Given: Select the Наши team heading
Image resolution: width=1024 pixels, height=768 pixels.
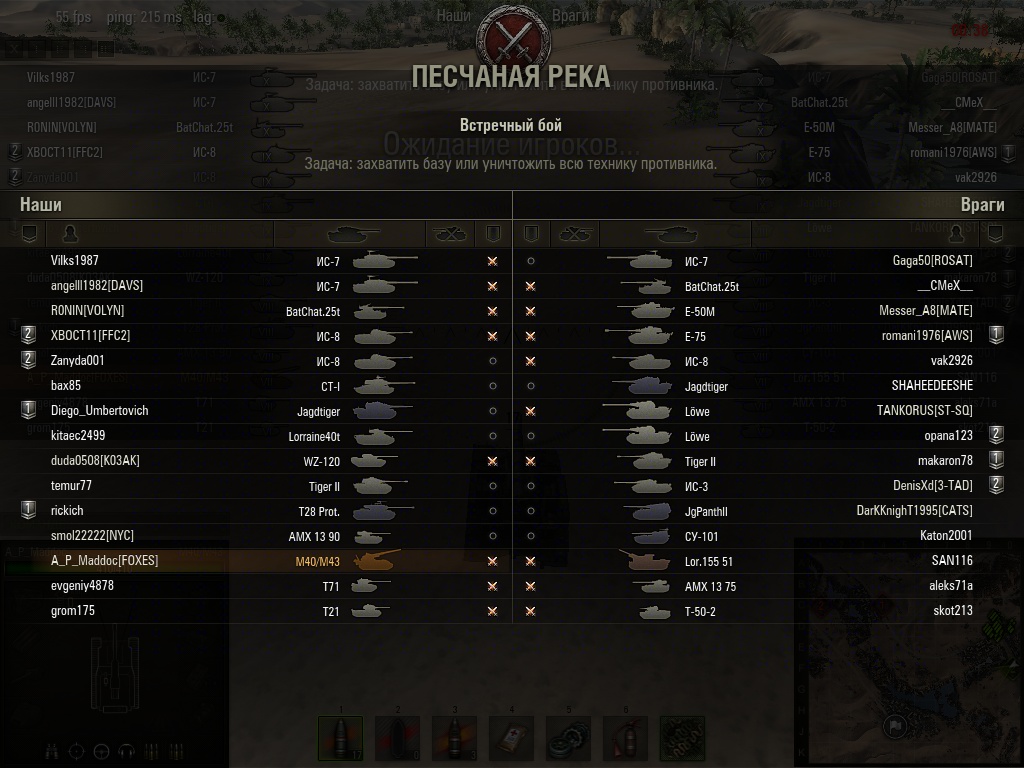Looking at the screenshot, I should coord(40,204).
